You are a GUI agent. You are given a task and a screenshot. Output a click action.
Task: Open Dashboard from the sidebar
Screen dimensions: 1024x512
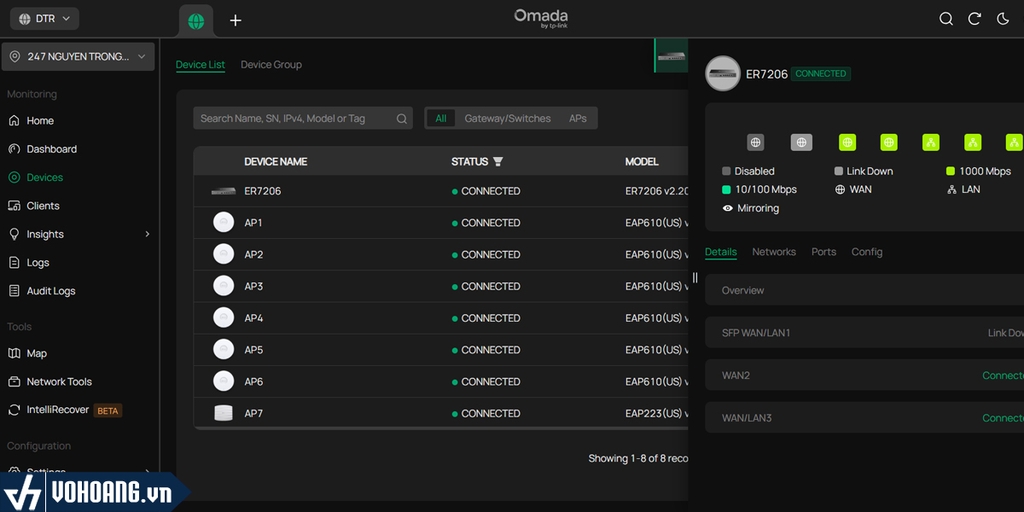[52, 149]
